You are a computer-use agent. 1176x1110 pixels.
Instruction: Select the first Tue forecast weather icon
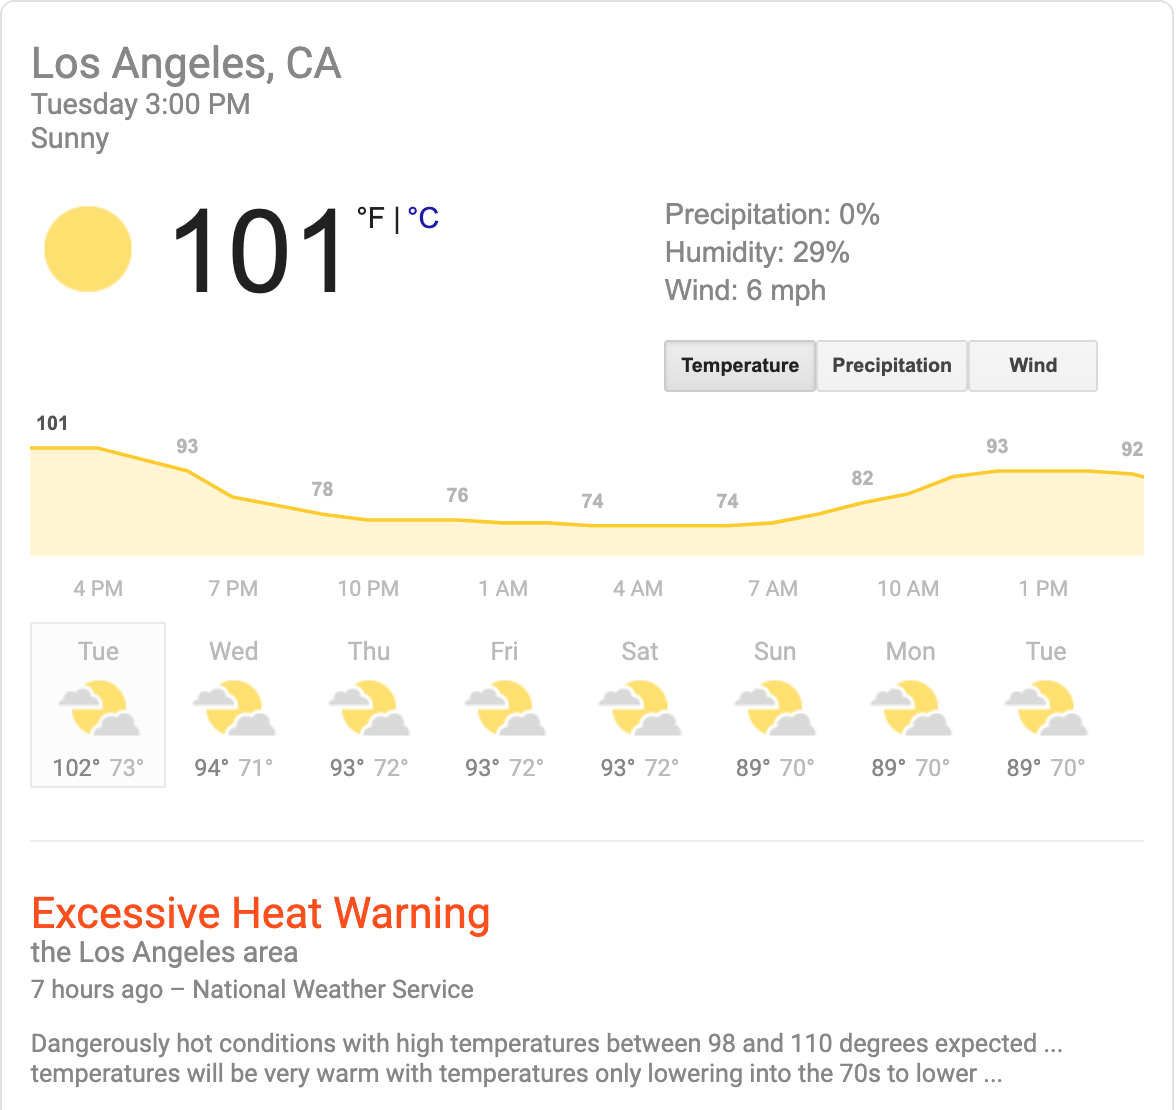tap(98, 708)
